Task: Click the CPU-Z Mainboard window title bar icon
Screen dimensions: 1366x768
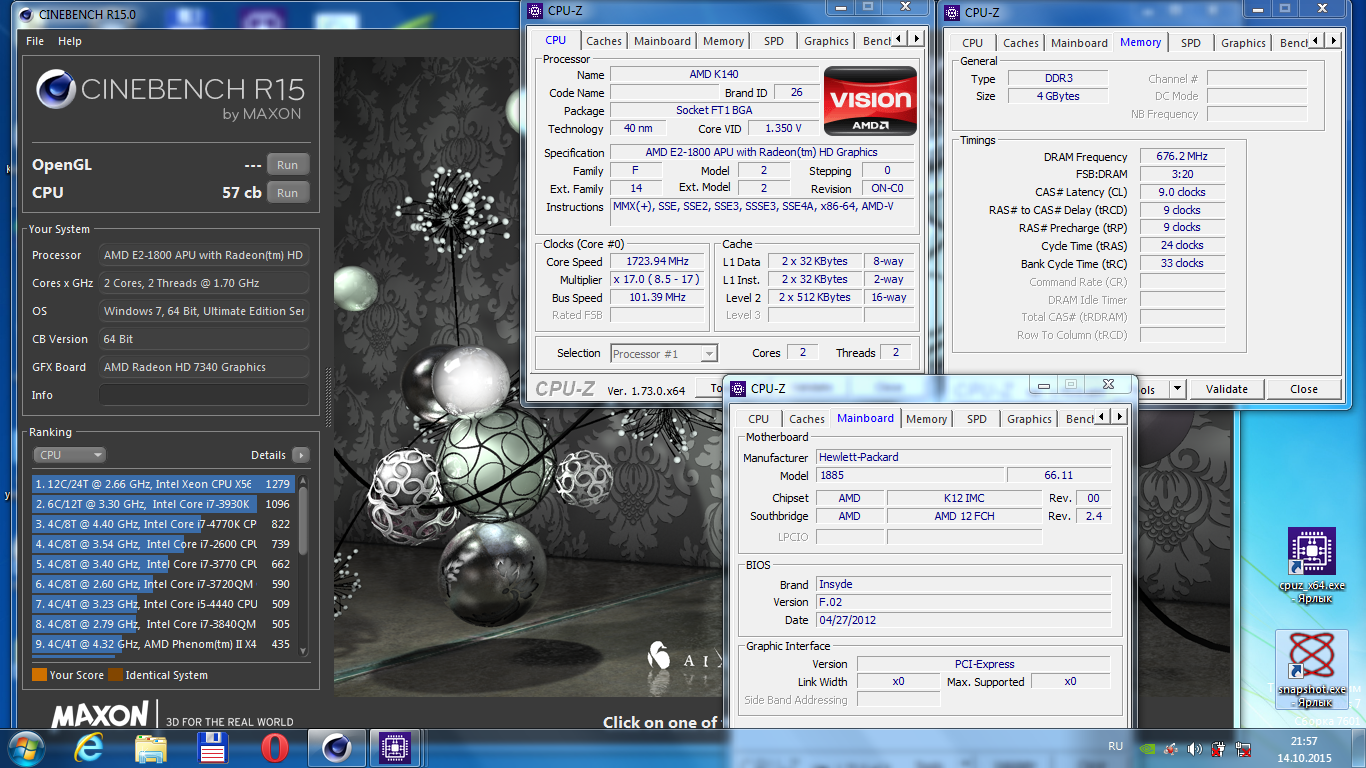Action: point(738,388)
